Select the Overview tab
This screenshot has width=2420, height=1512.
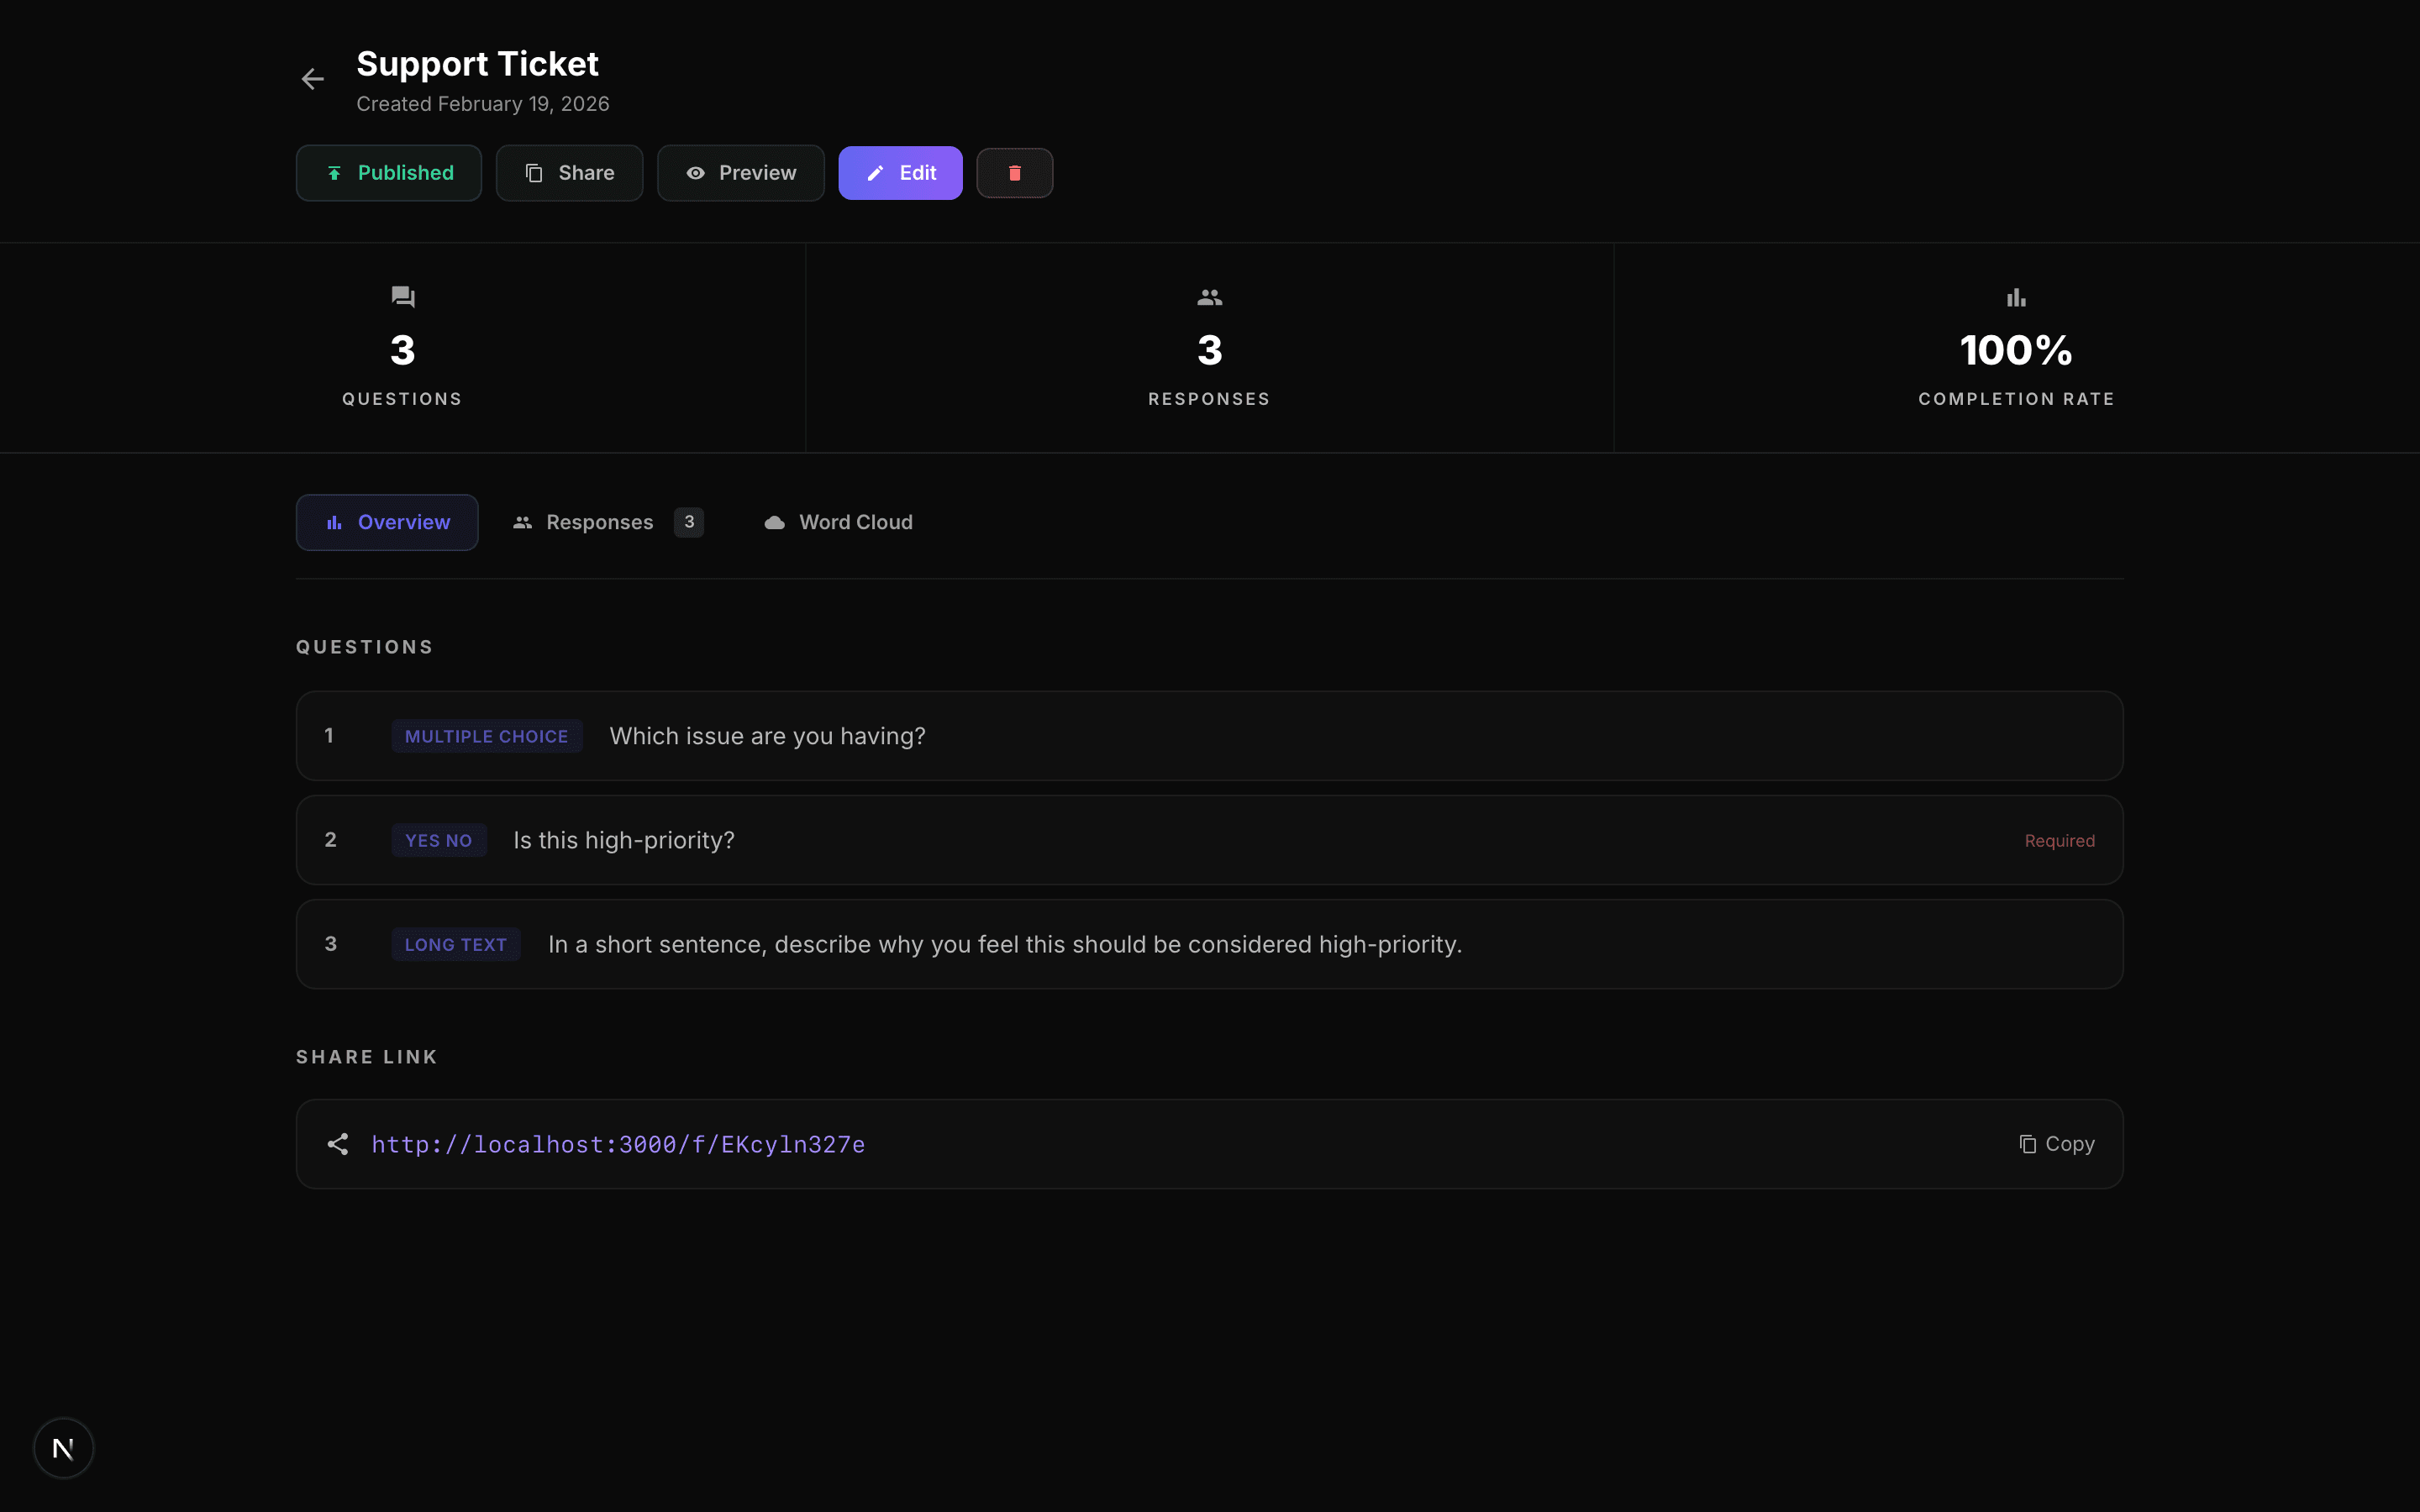coord(387,522)
